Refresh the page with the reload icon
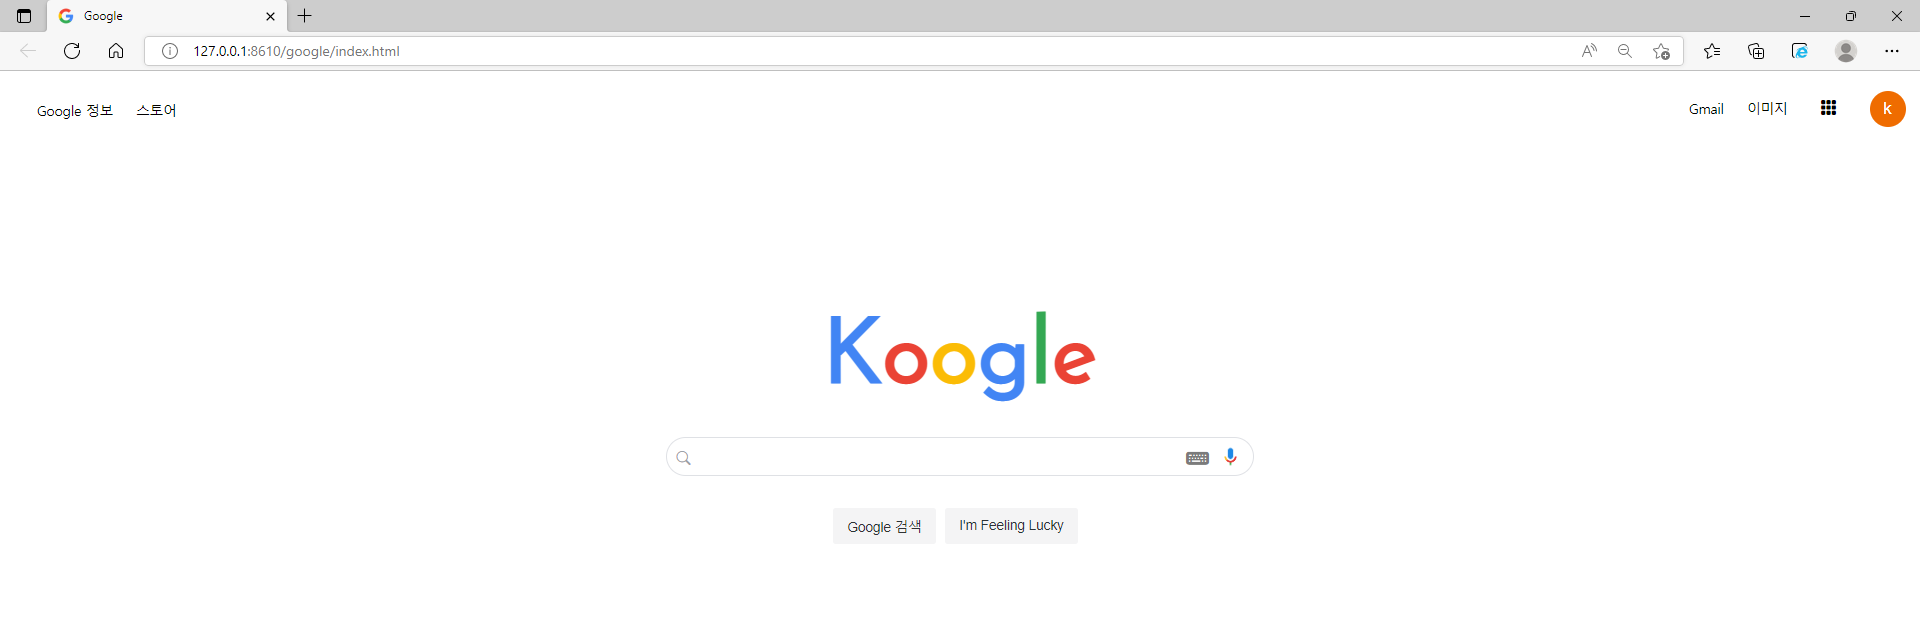The height and width of the screenshot is (620, 1920). point(72,51)
